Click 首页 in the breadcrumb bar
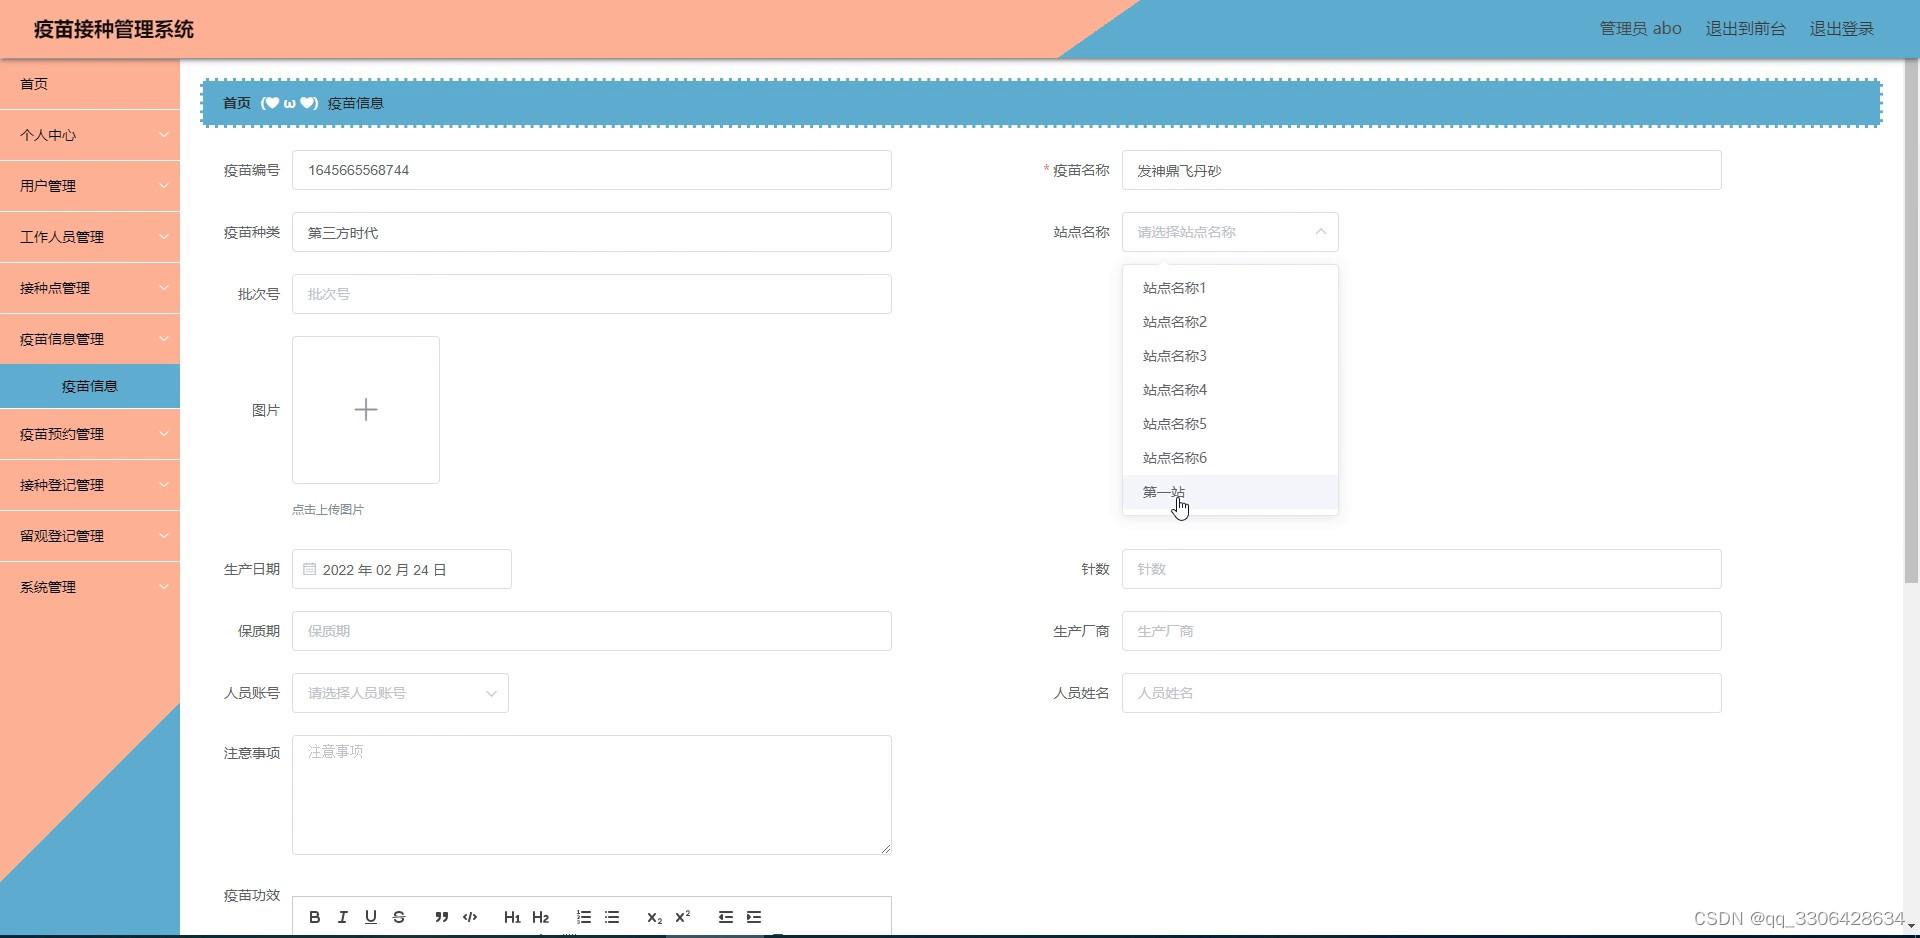 point(237,103)
